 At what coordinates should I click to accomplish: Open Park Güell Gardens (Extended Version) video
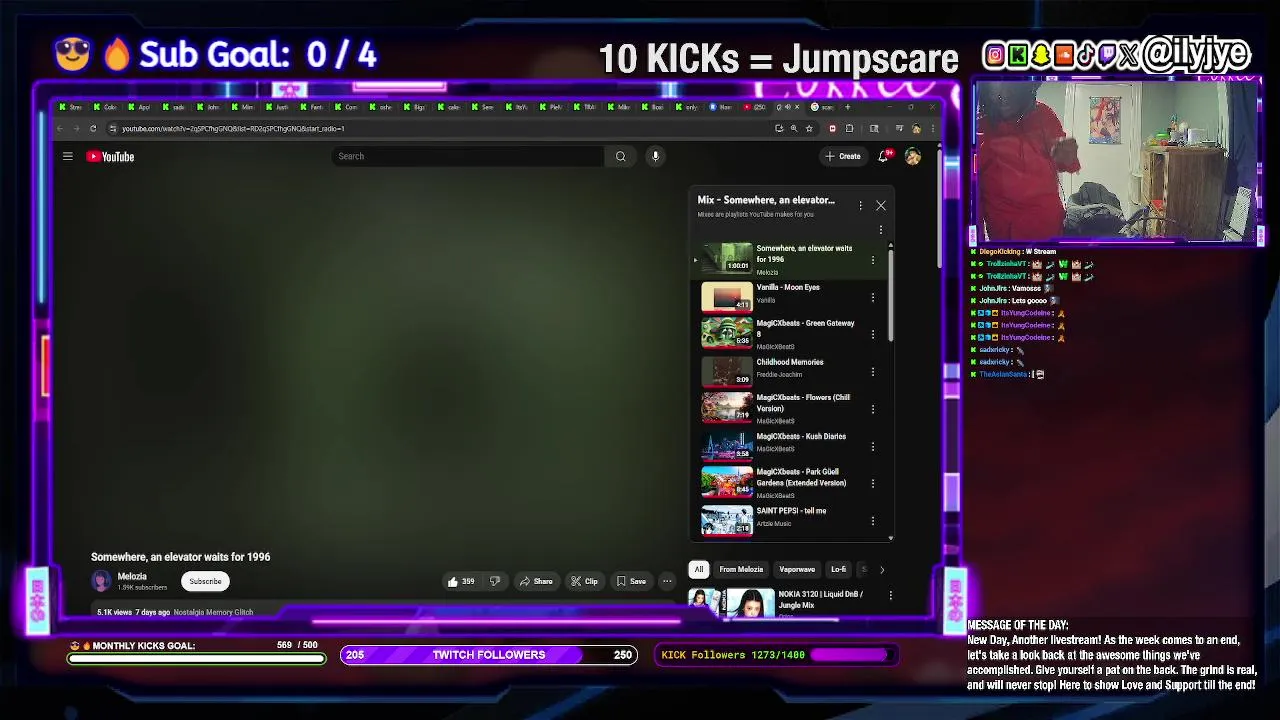(801, 477)
